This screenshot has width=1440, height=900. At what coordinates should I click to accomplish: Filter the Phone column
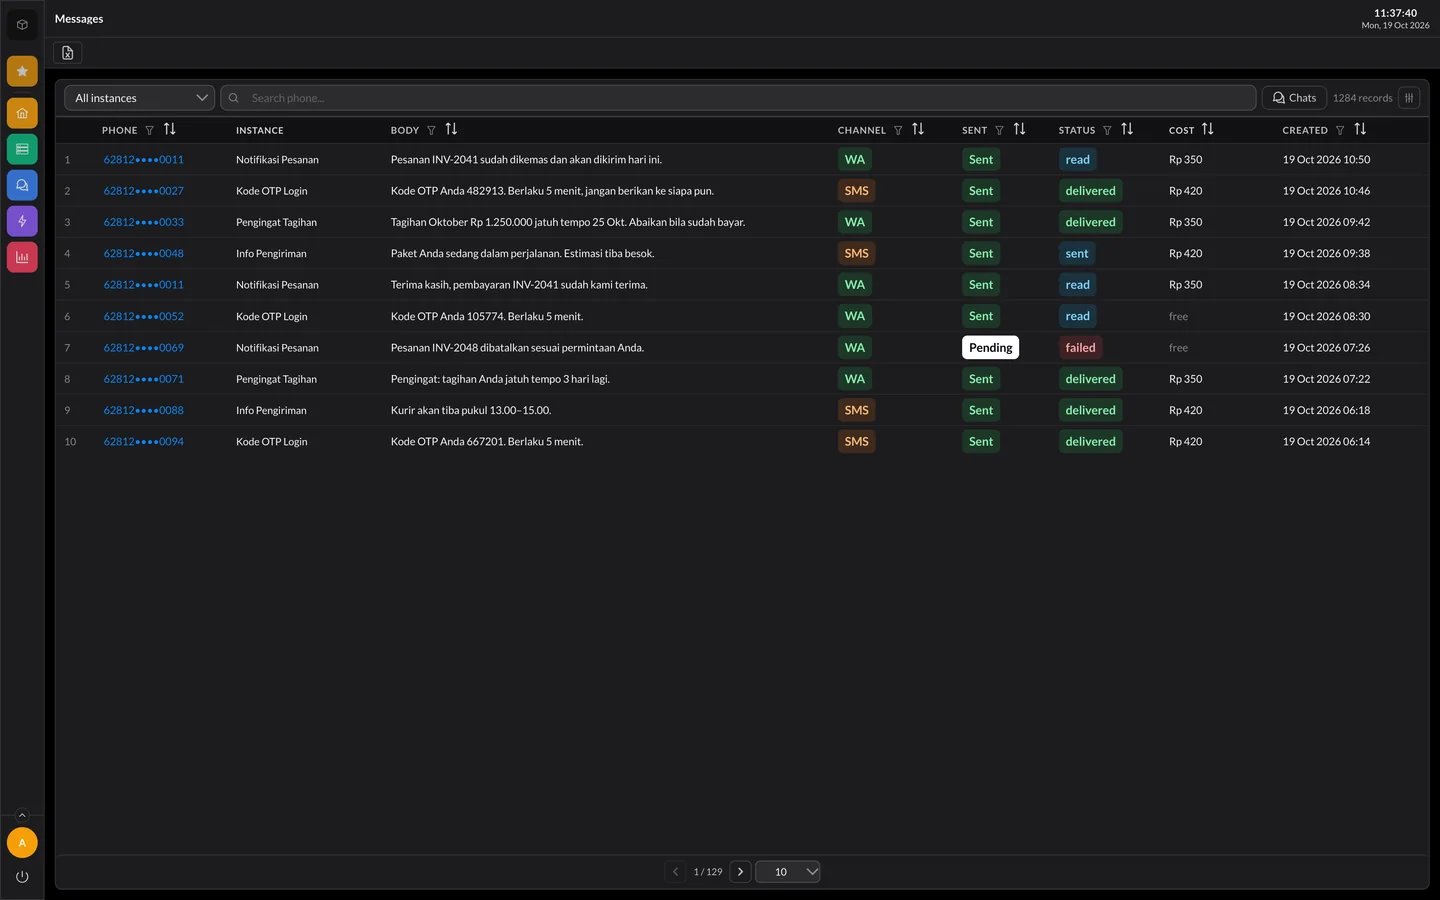[150, 130]
